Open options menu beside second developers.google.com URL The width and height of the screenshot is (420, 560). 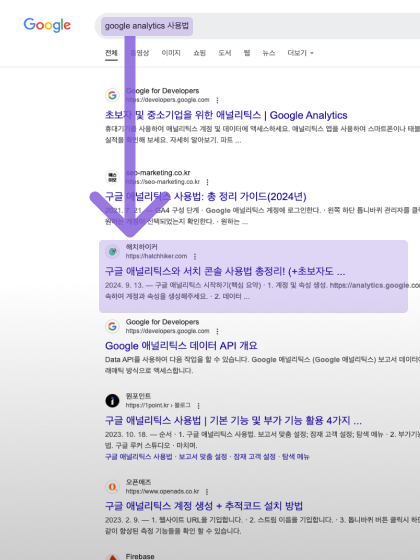pyautogui.click(x=217, y=331)
